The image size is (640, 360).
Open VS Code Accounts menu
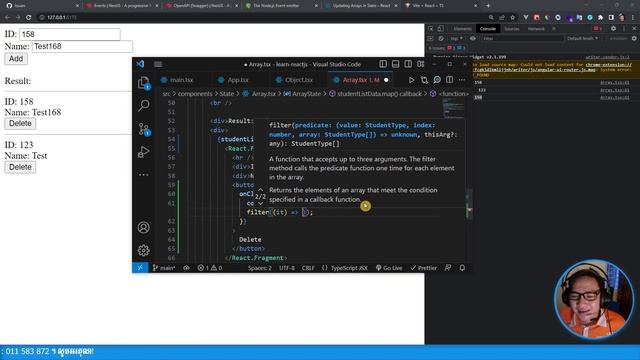point(143,227)
